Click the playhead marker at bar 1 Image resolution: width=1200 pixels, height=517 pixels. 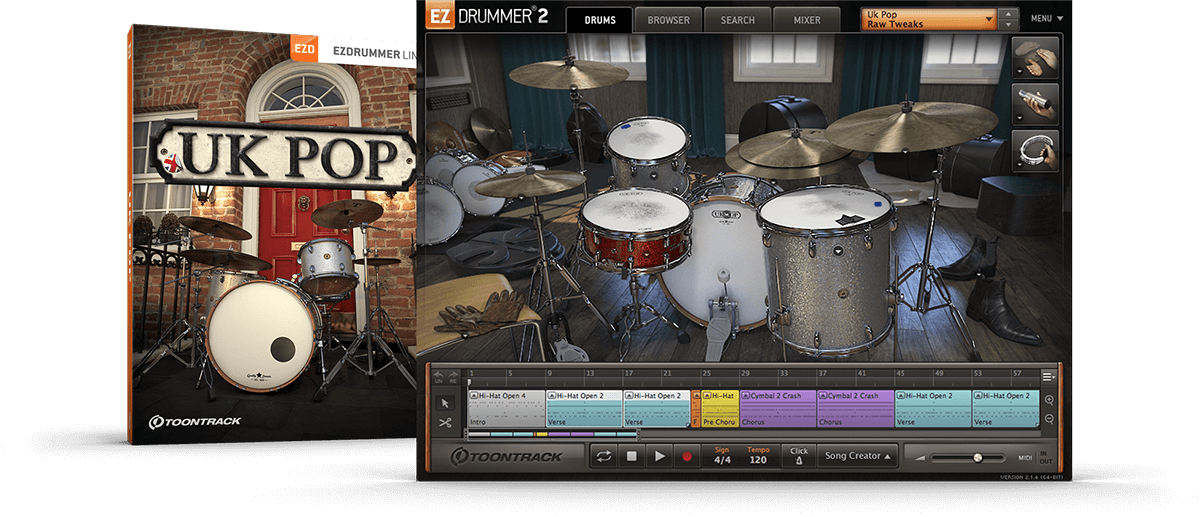pos(469,383)
